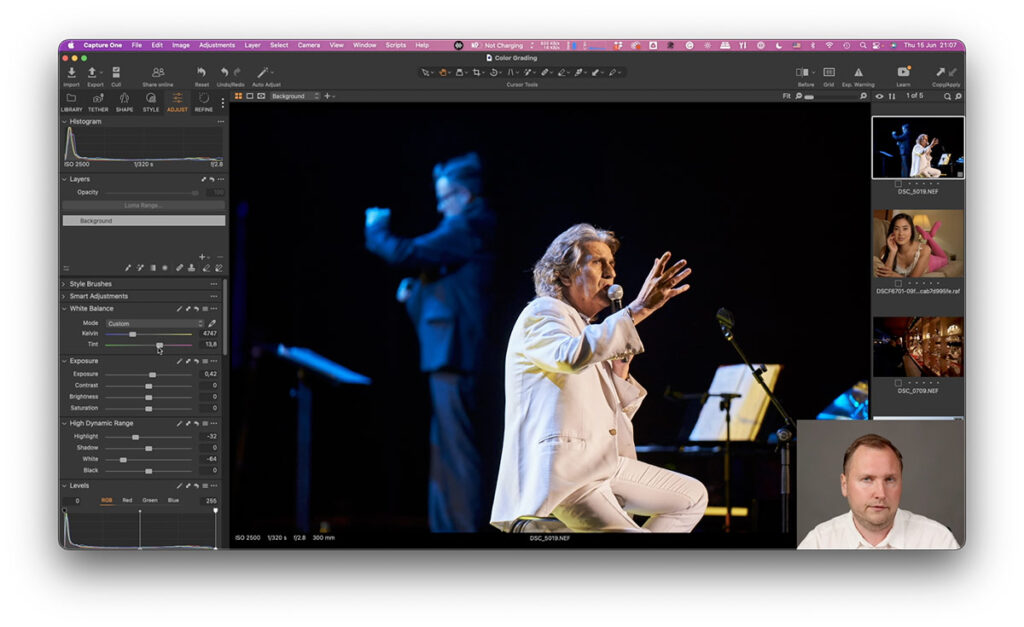Click the Reset adjustments icon
This screenshot has height=627, width=1024.
pos(202,72)
